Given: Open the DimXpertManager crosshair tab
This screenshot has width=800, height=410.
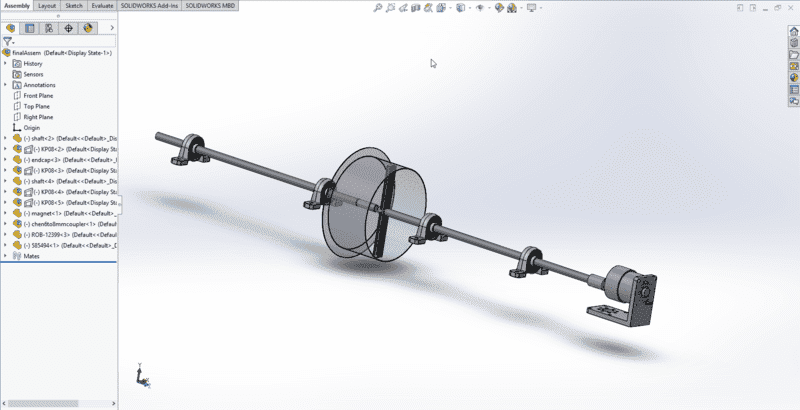Looking at the screenshot, I should pos(68,28).
